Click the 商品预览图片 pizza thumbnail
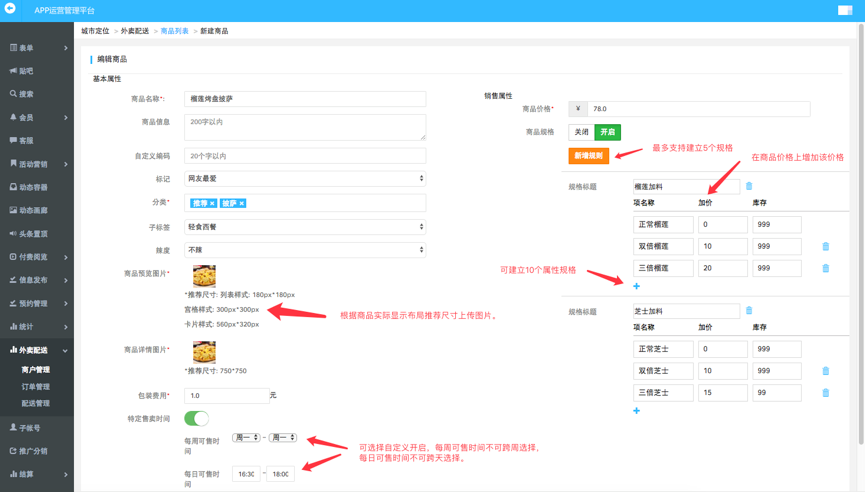The width and height of the screenshot is (865, 492). [x=204, y=276]
